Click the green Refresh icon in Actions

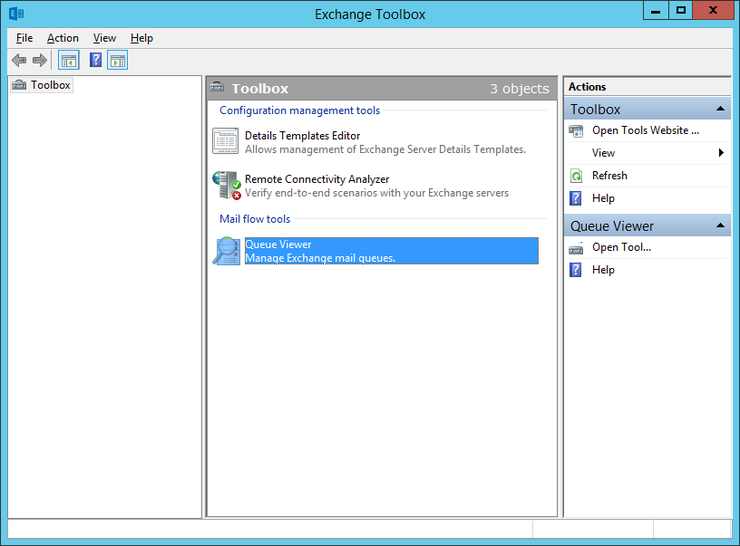[576, 176]
